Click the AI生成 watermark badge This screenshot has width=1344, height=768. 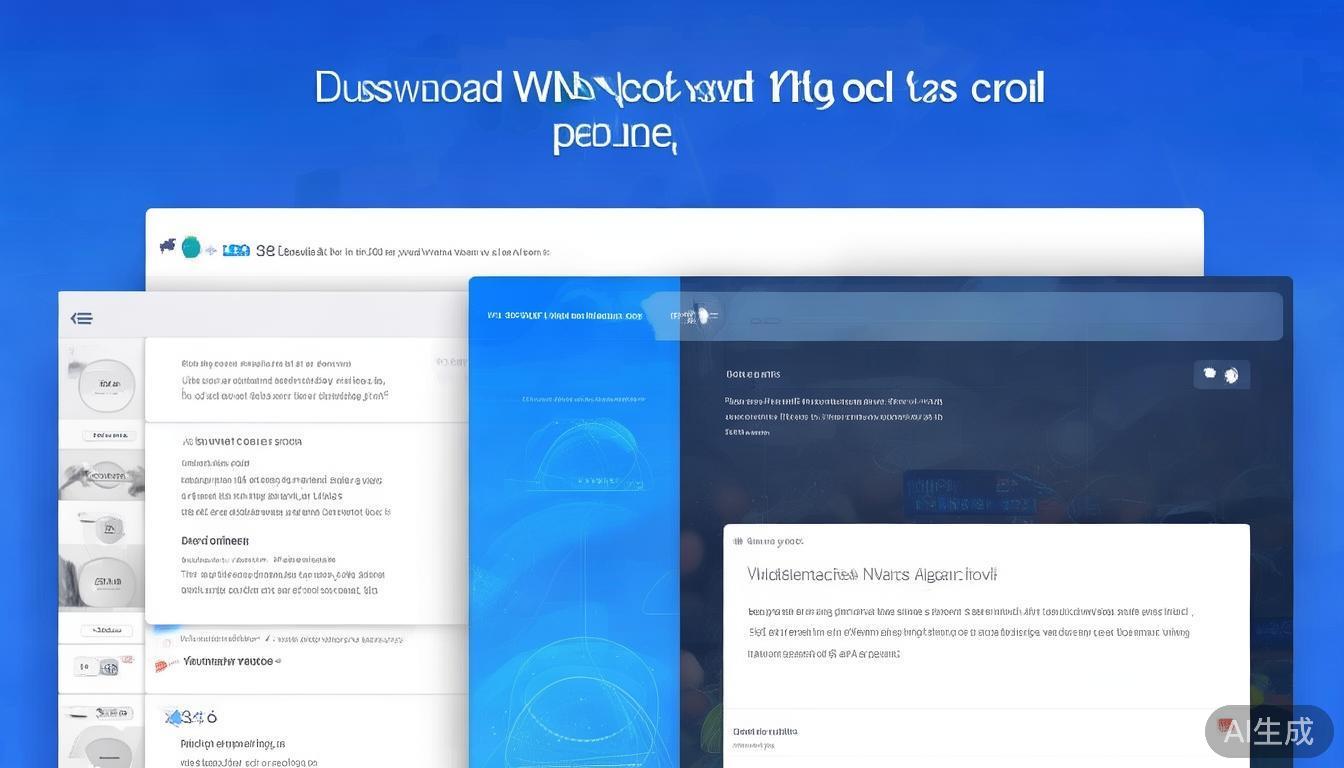point(1268,731)
